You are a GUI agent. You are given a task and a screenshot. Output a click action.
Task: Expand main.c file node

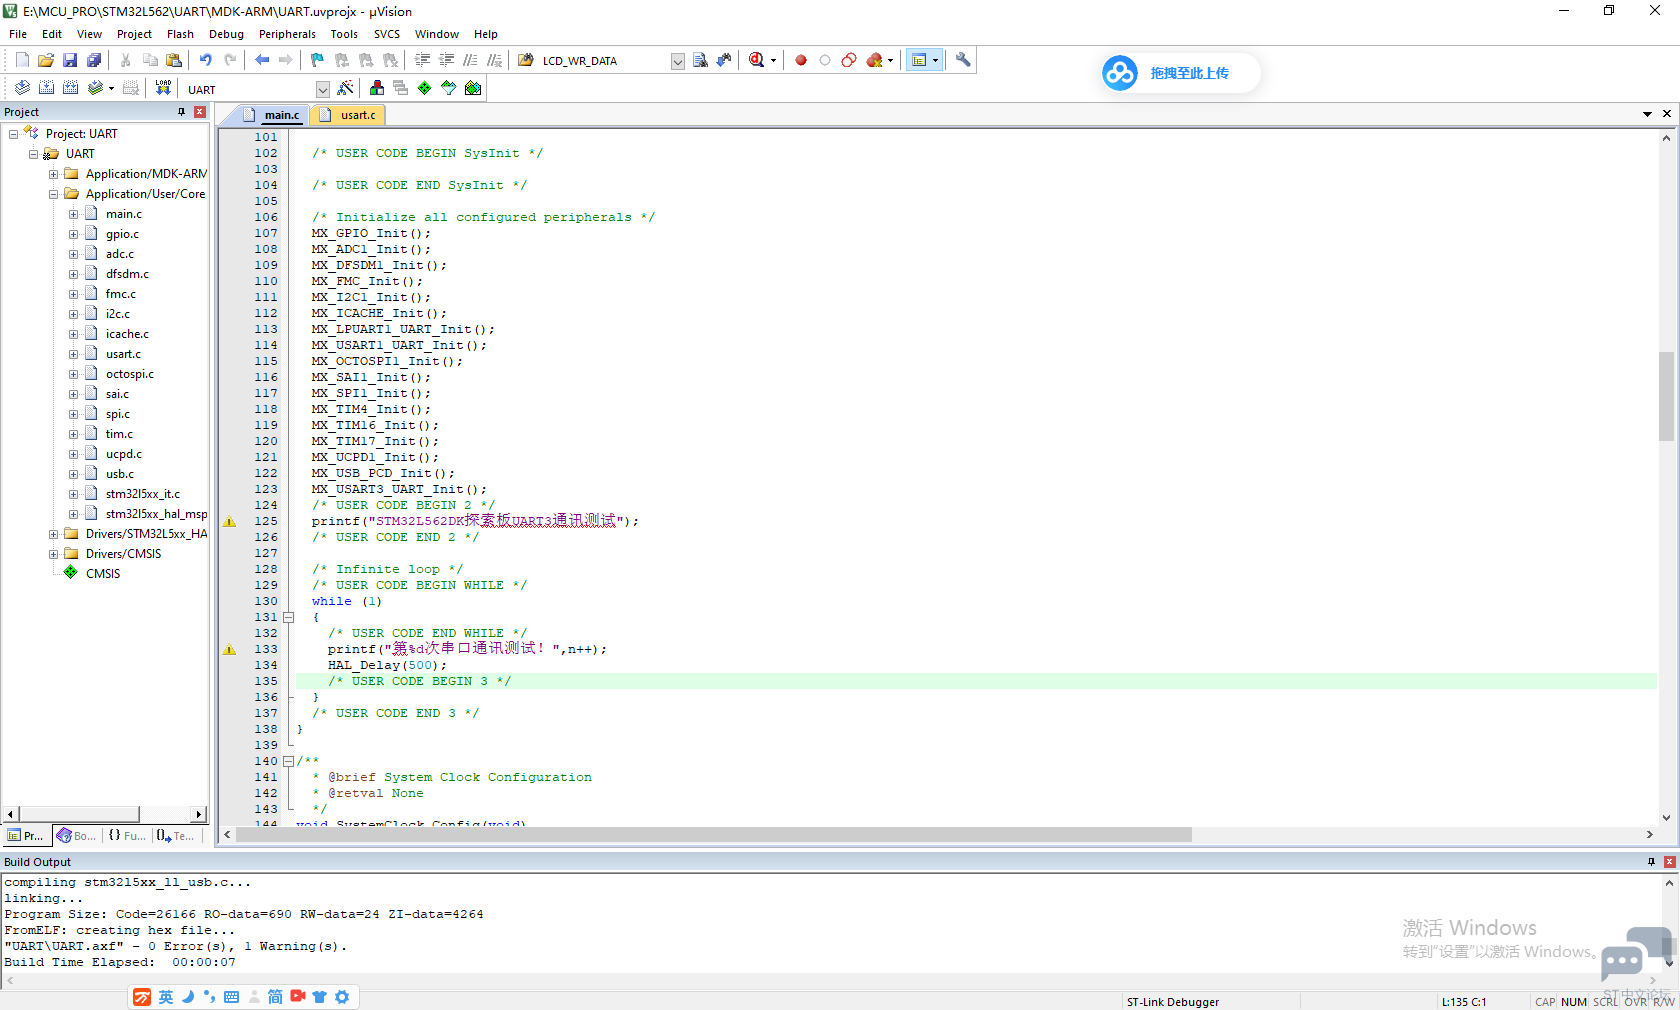click(x=73, y=214)
